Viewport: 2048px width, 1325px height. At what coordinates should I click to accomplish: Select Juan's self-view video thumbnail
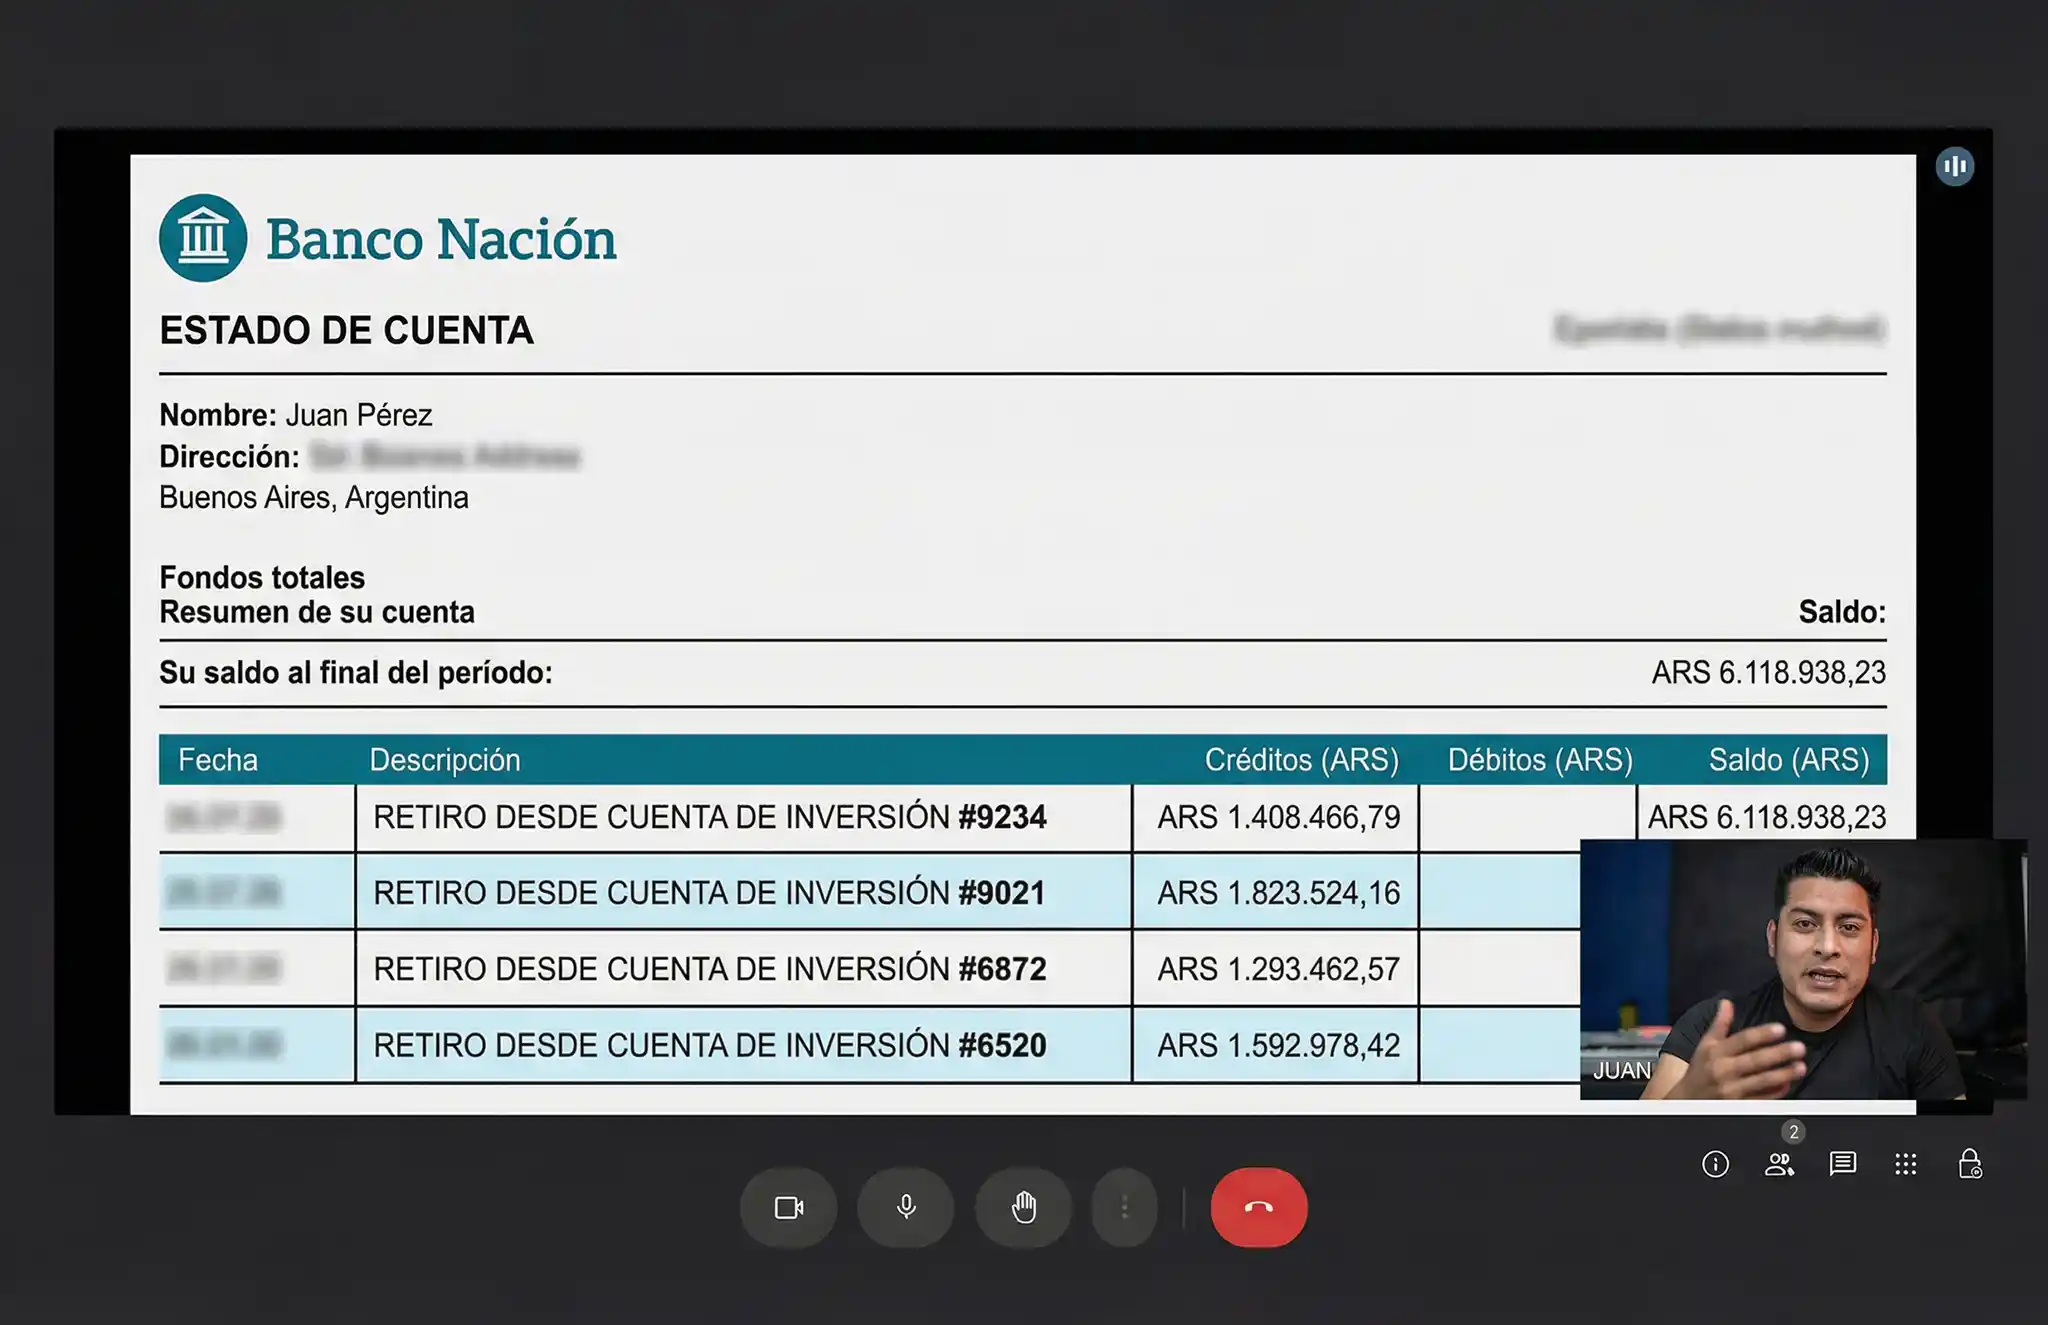point(1802,968)
